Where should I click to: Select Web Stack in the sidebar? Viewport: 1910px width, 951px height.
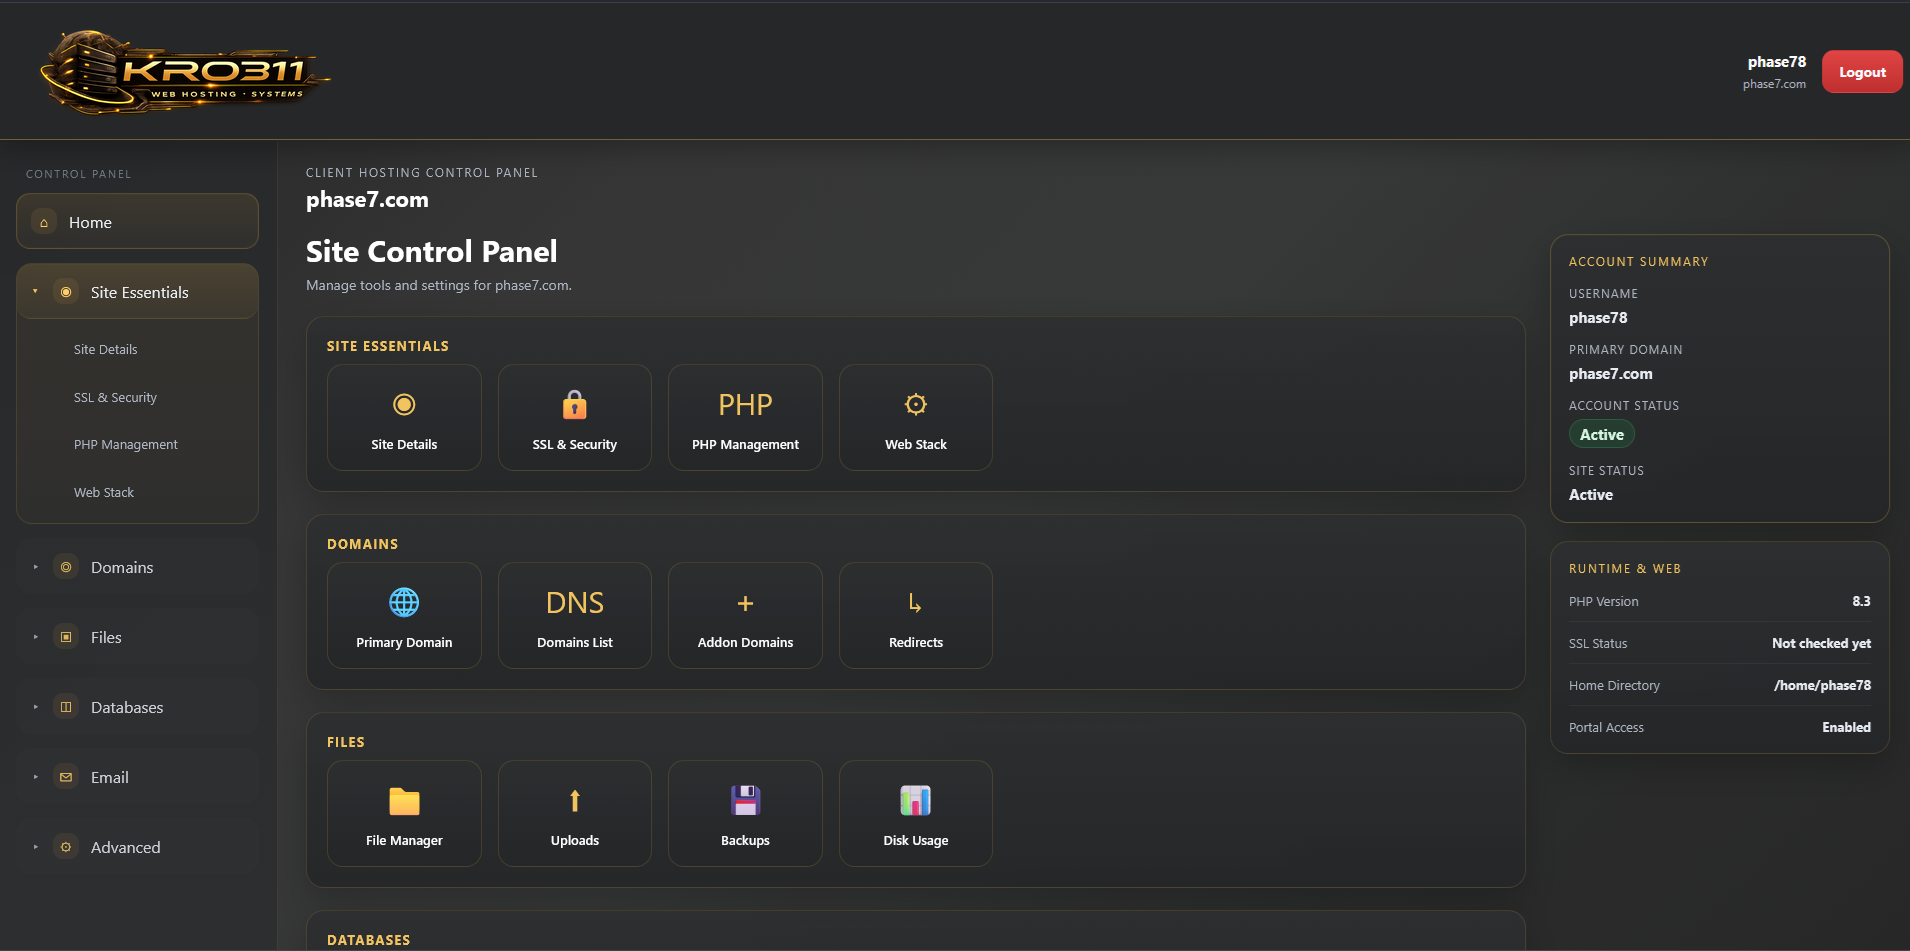(x=103, y=491)
